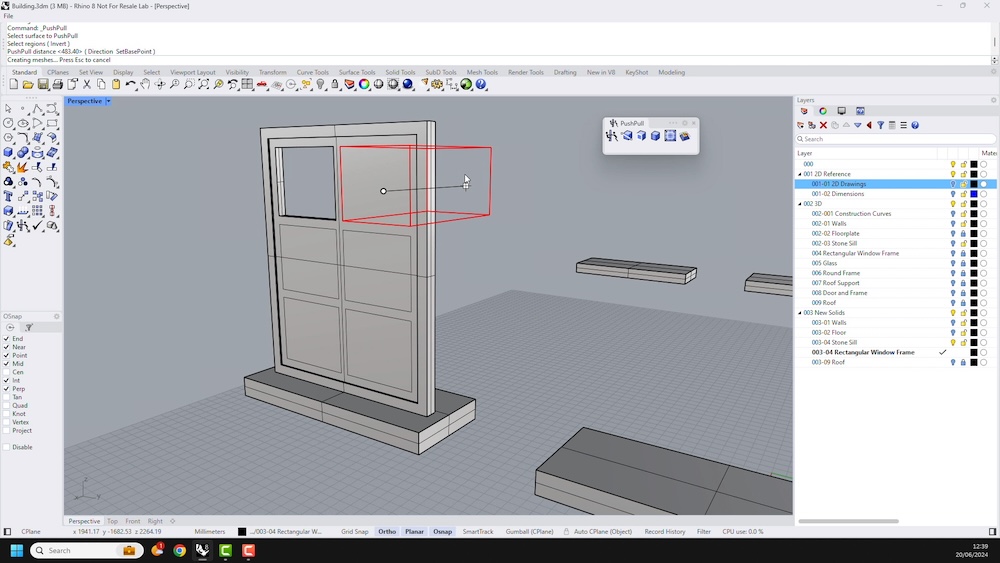This screenshot has width=1000, height=563.
Task: Open the File menu
Action: click(x=8, y=16)
